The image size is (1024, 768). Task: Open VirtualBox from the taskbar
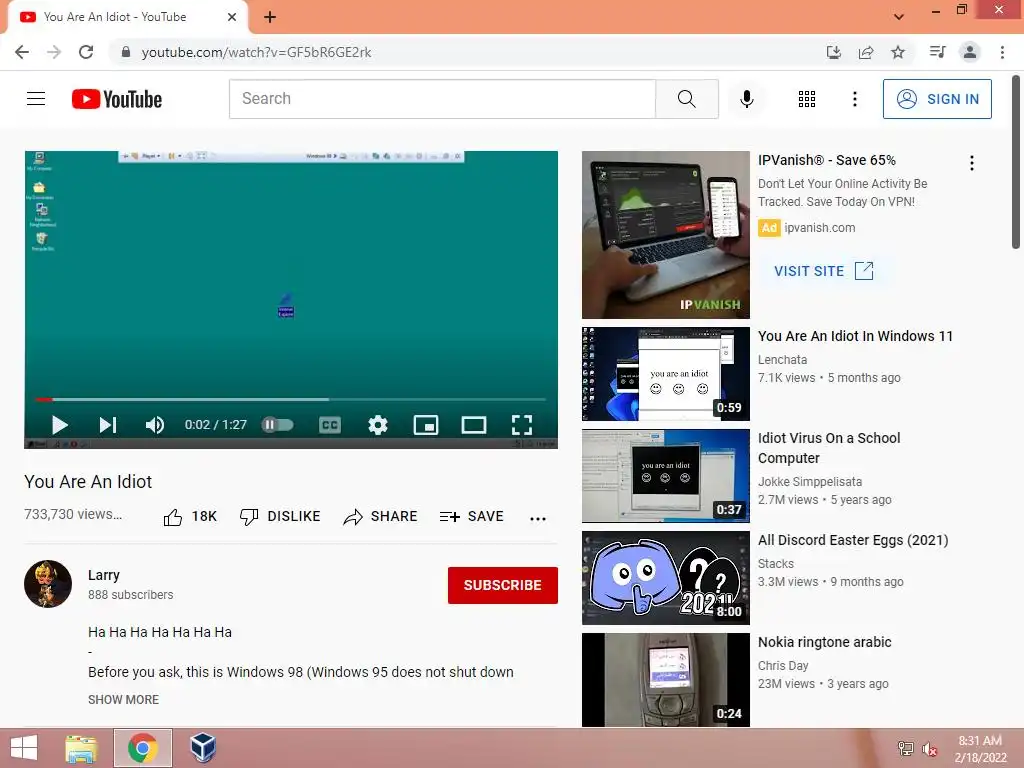pos(203,748)
